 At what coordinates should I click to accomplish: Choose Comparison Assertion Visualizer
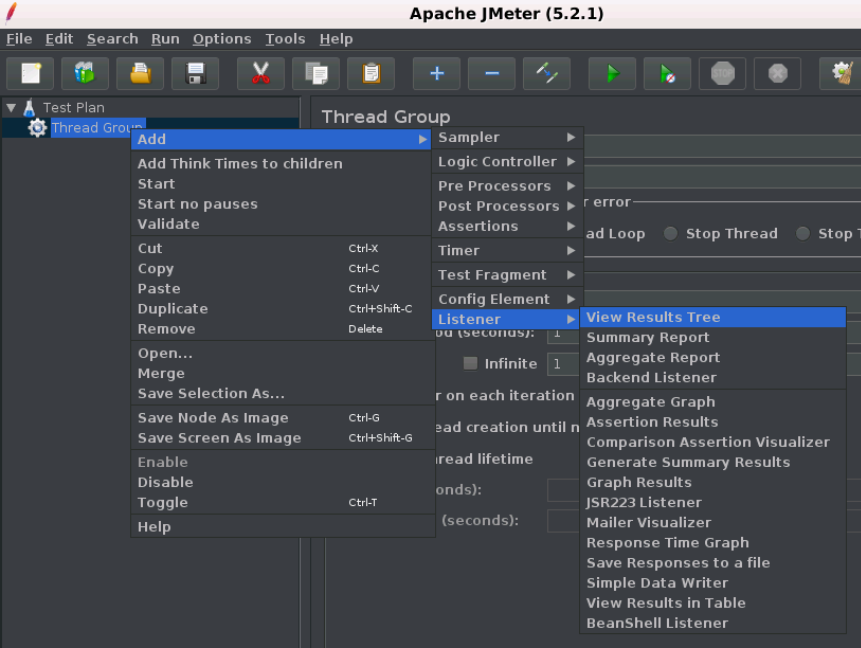[x=713, y=442]
